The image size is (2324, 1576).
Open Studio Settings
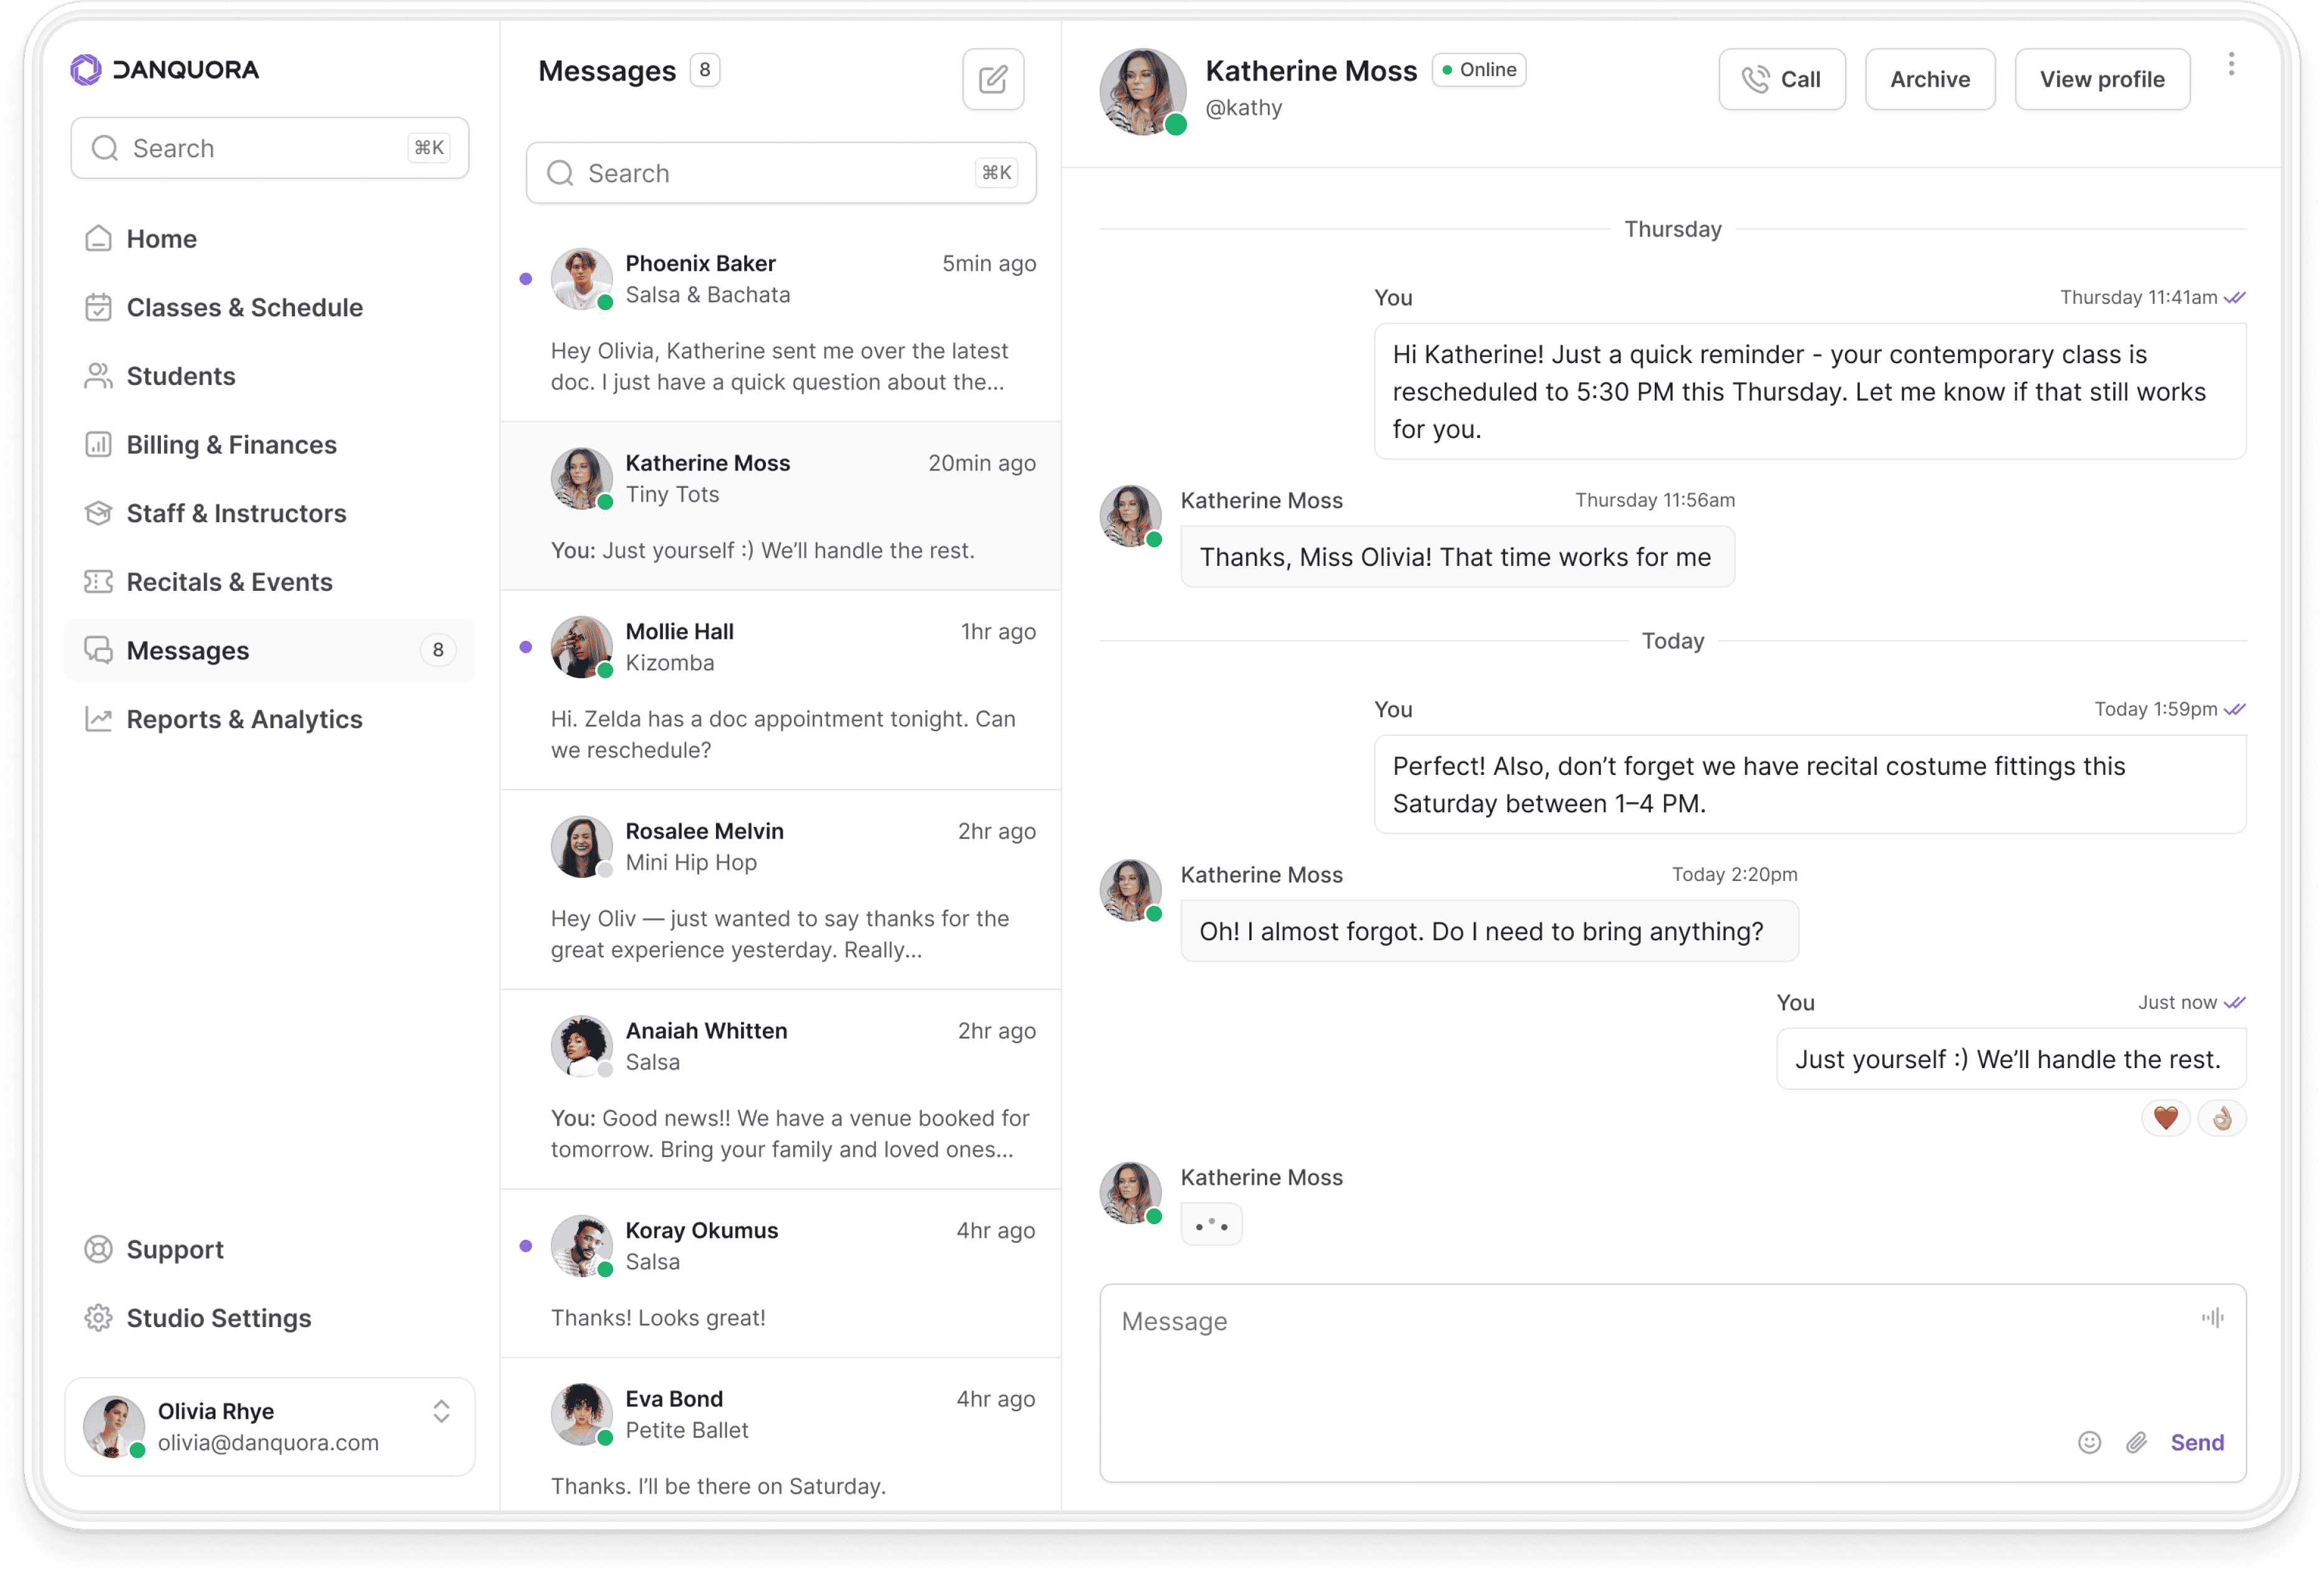(x=218, y=1318)
